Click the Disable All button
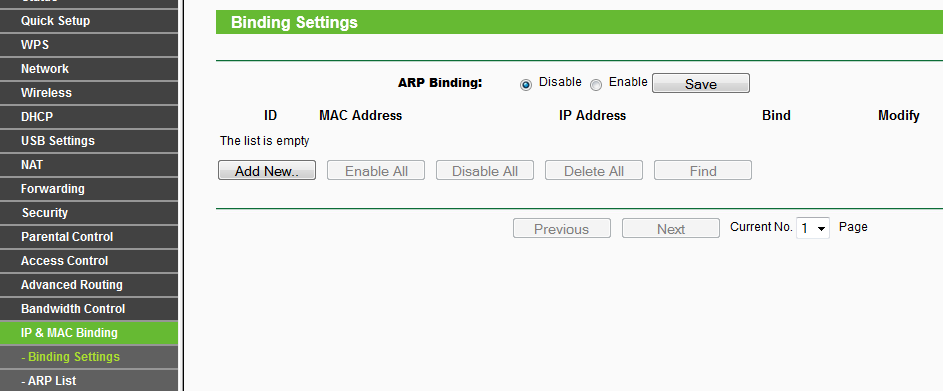Image resolution: width=943 pixels, height=391 pixels. coord(485,170)
